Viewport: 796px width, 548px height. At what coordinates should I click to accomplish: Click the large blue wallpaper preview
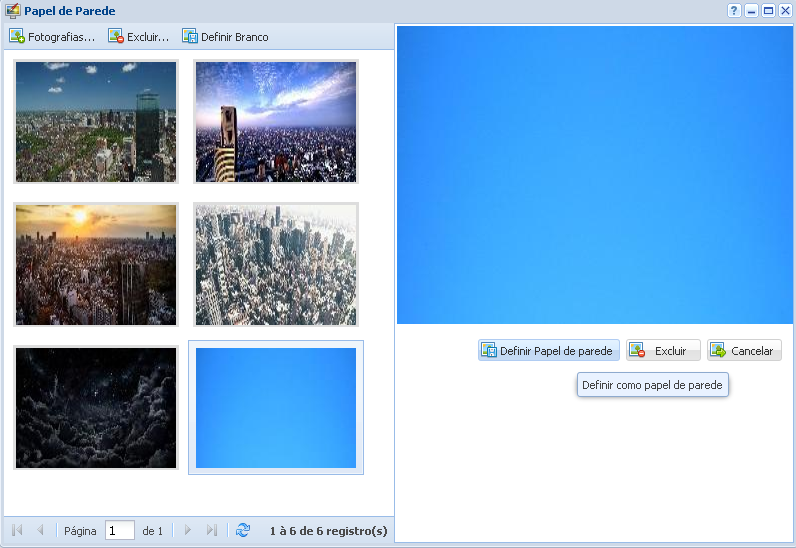594,175
